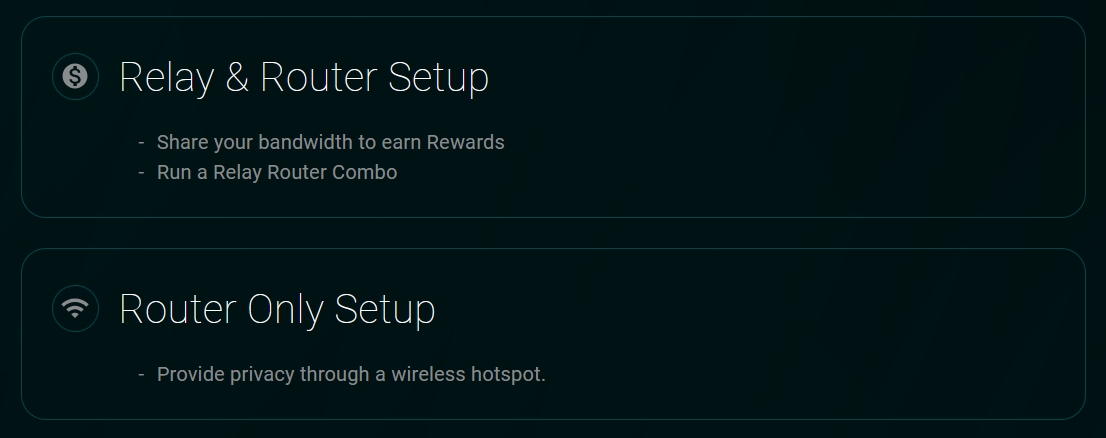This screenshot has width=1106, height=438.
Task: Click the dash before "Run a Relay"
Action: [x=142, y=172]
